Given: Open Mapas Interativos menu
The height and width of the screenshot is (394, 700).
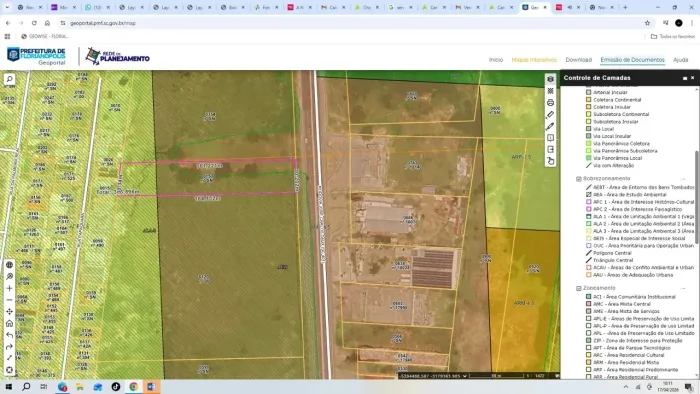Looking at the screenshot, I should [x=534, y=60].
